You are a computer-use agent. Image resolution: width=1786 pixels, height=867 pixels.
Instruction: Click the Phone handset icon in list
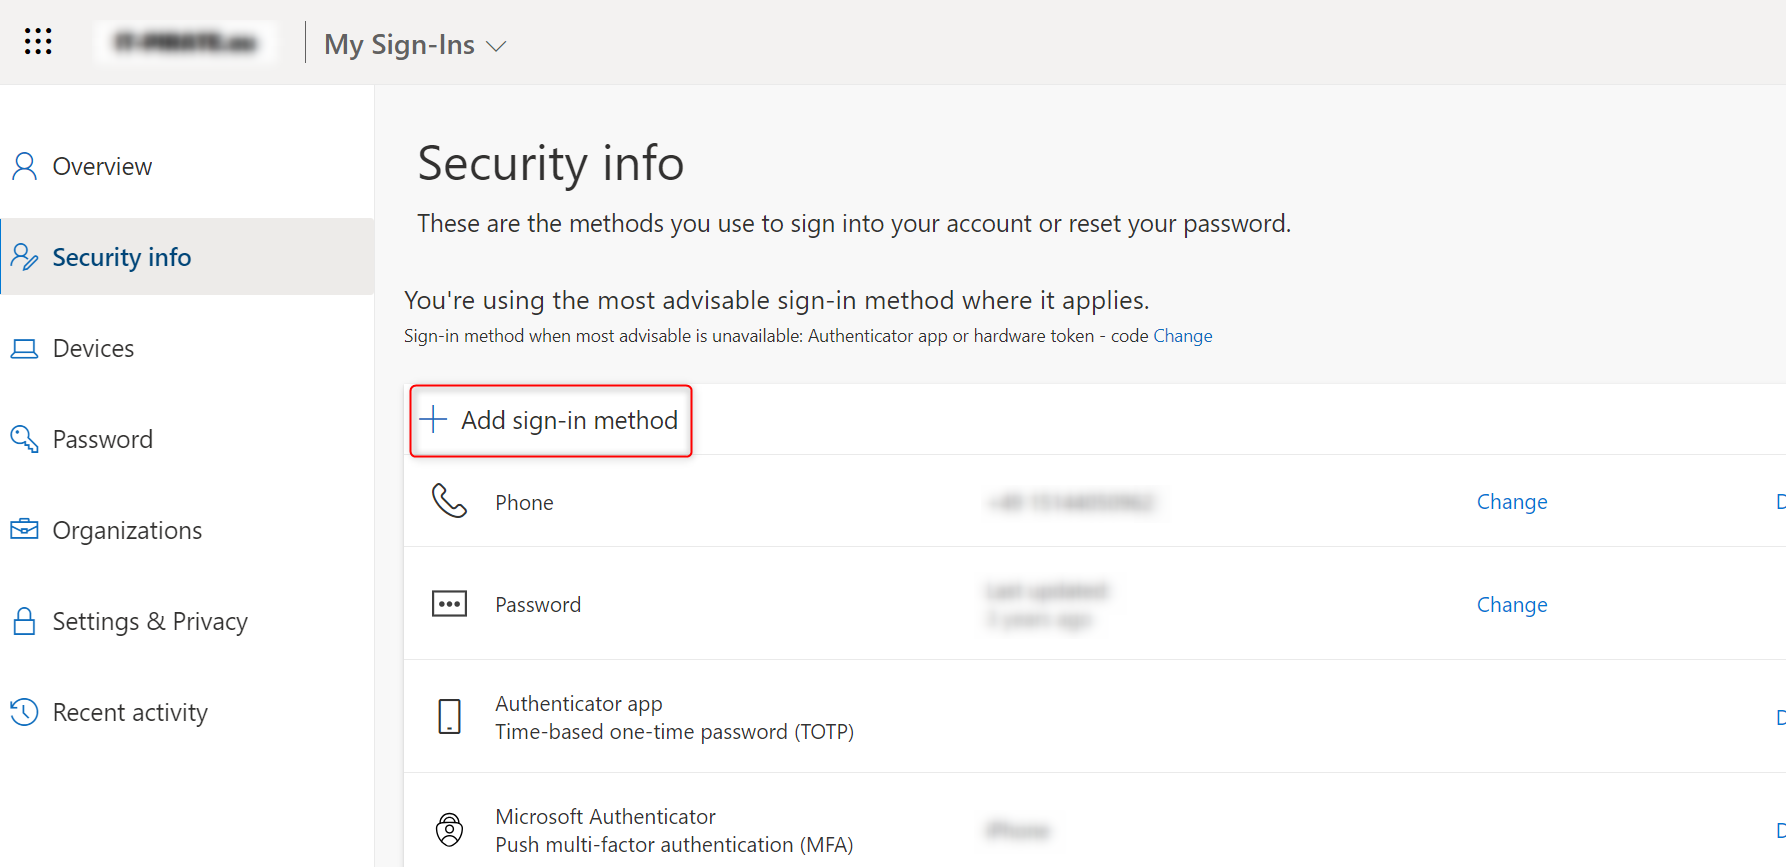click(x=449, y=501)
